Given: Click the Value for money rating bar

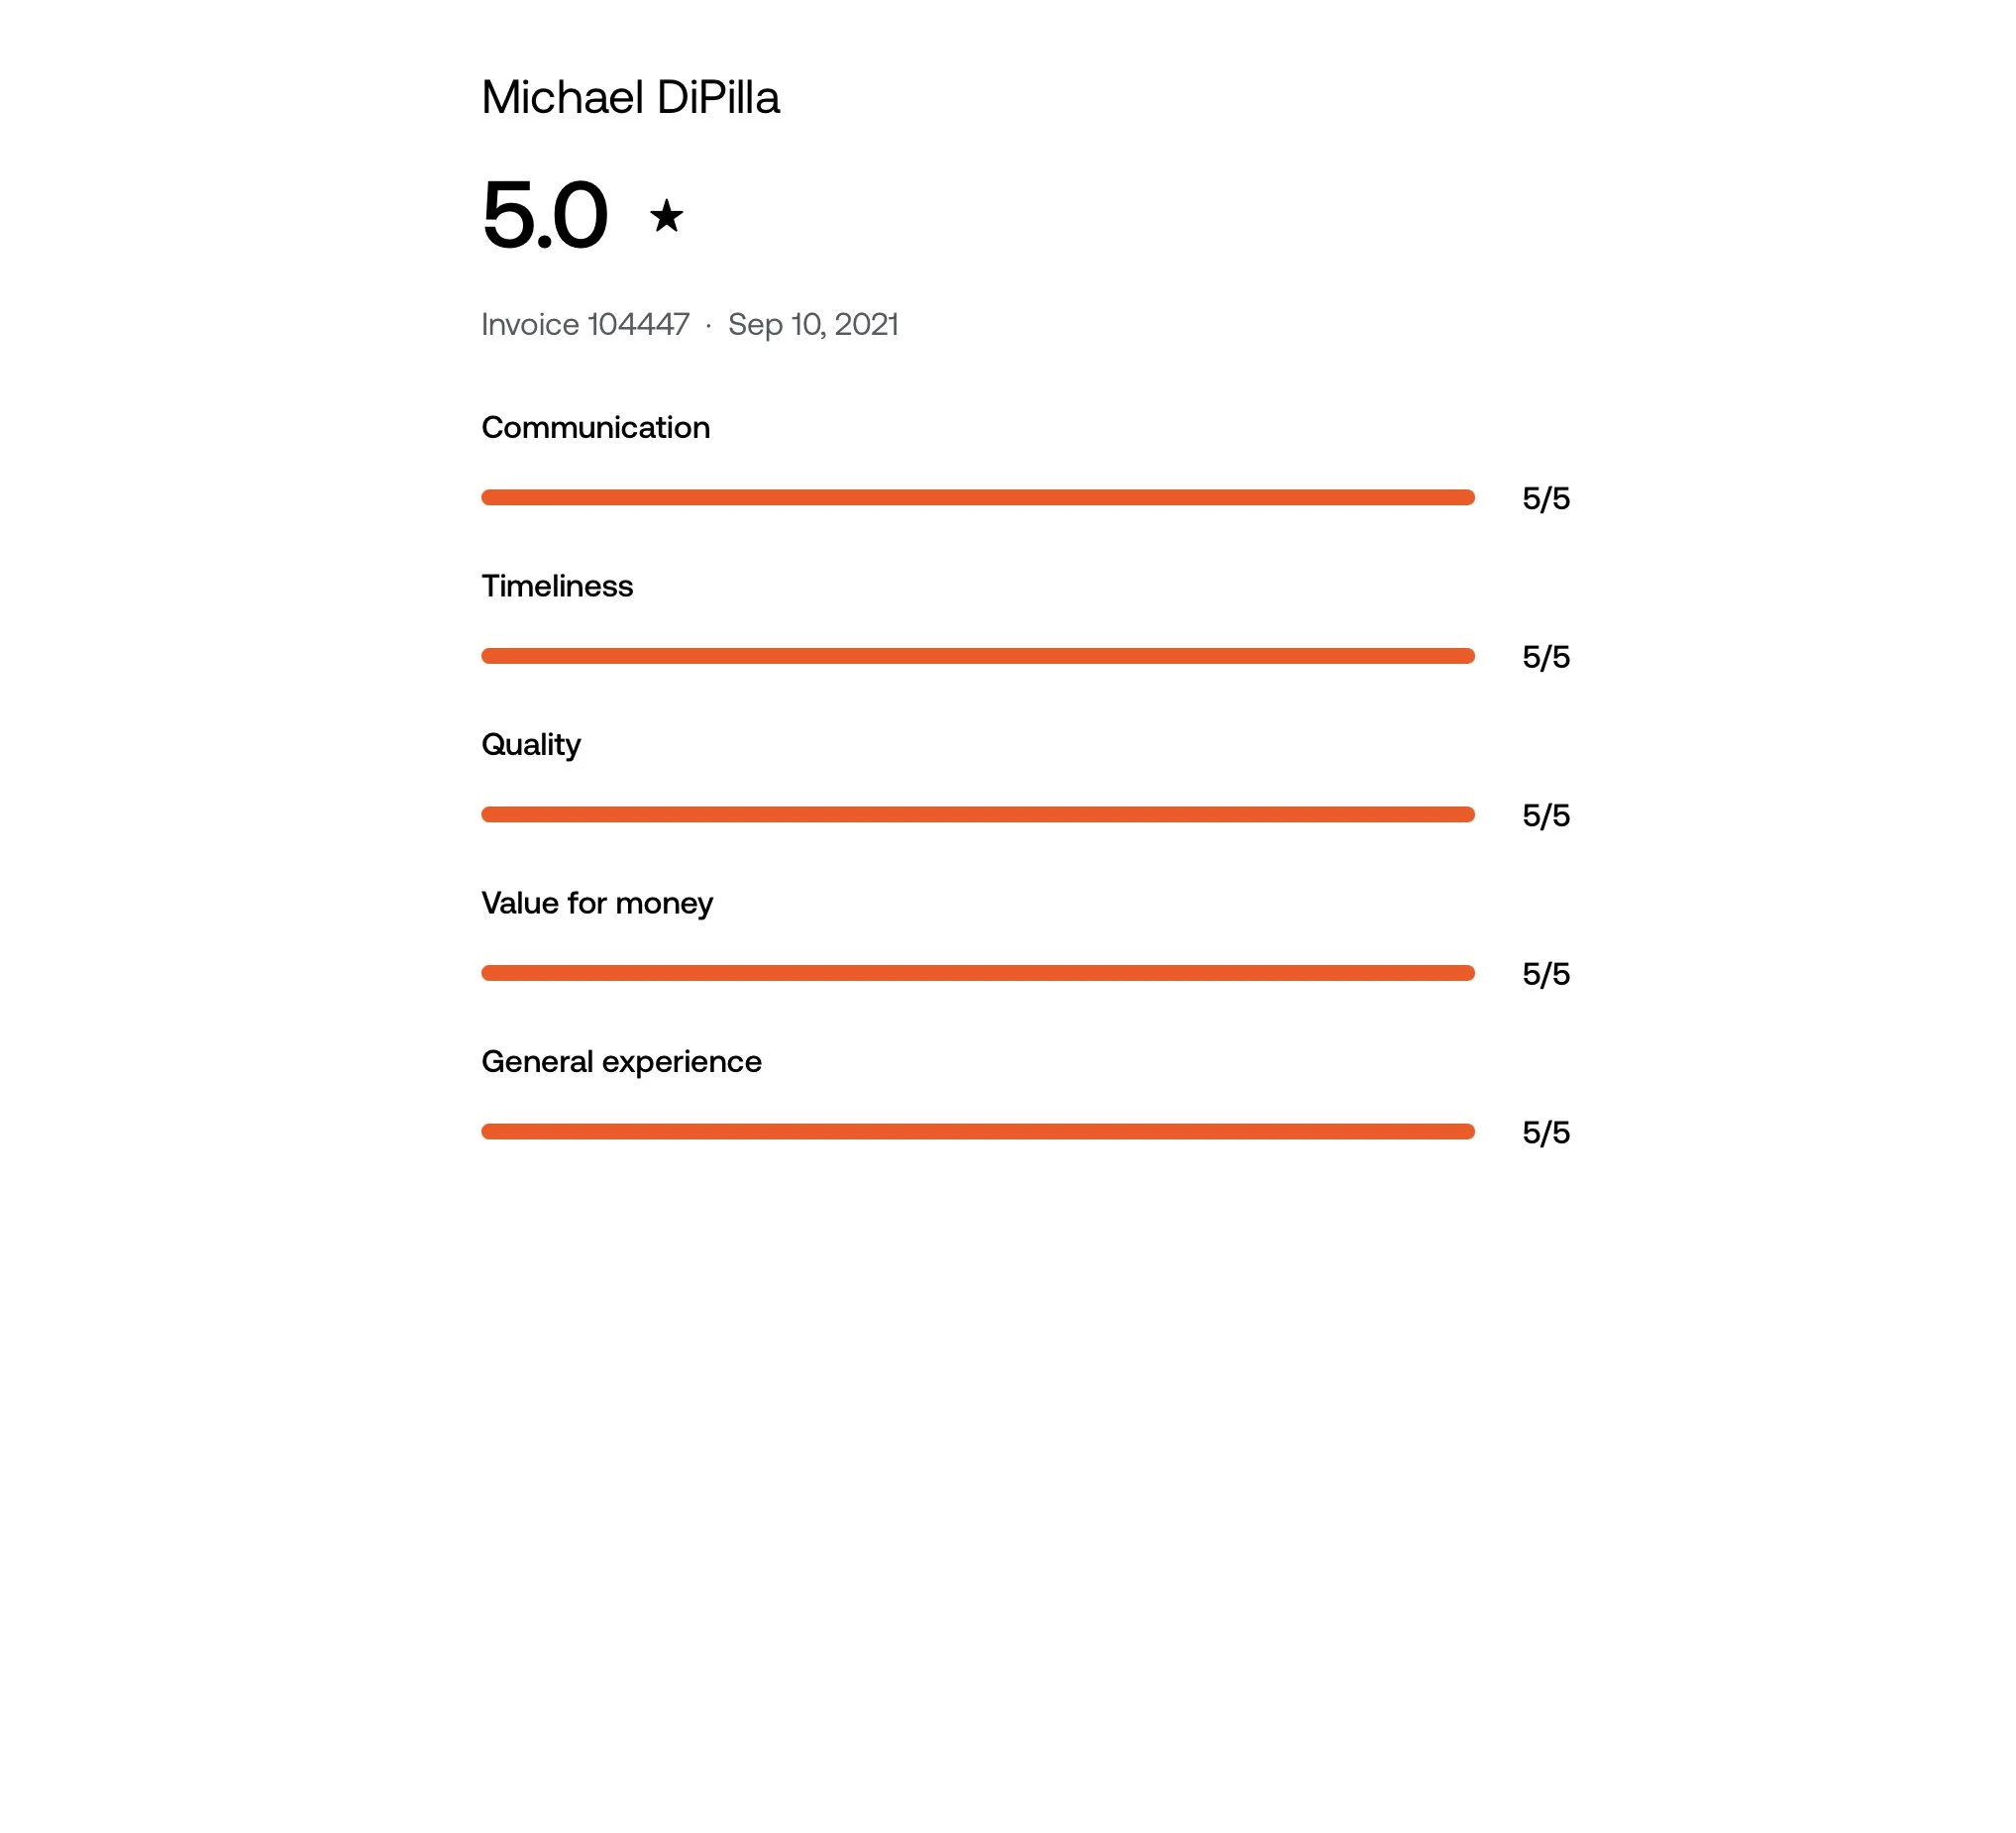Looking at the screenshot, I should pyautogui.click(x=978, y=973).
